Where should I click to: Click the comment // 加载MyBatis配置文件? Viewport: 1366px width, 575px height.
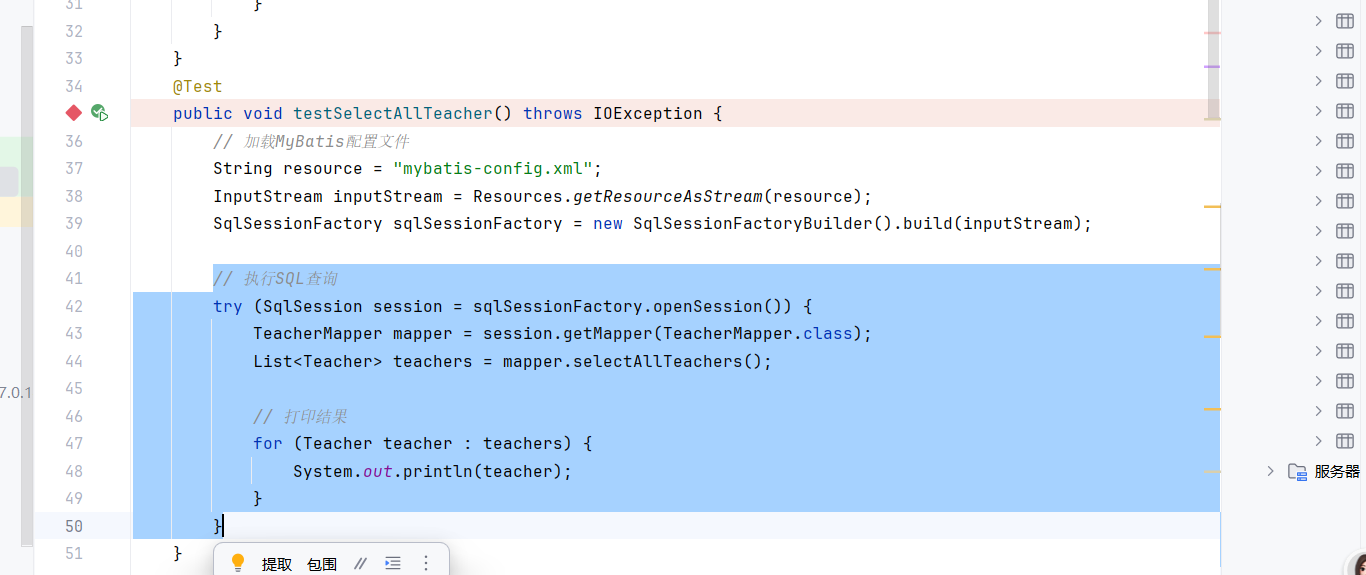click(x=311, y=141)
